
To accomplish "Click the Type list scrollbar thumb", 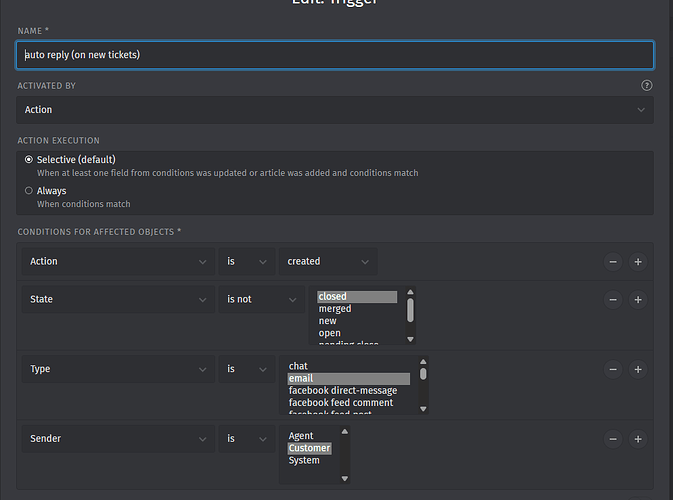I will [423, 374].
